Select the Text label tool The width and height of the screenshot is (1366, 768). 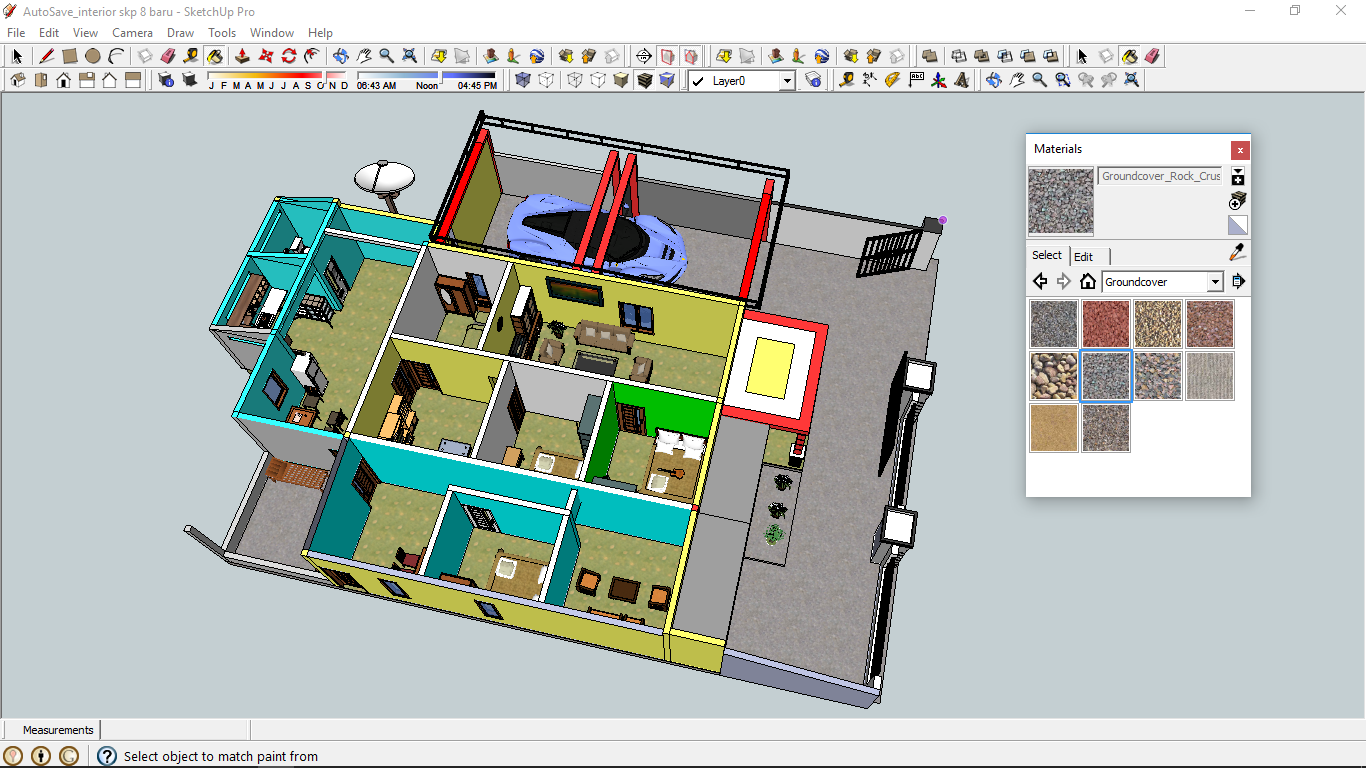pyautogui.click(x=916, y=80)
